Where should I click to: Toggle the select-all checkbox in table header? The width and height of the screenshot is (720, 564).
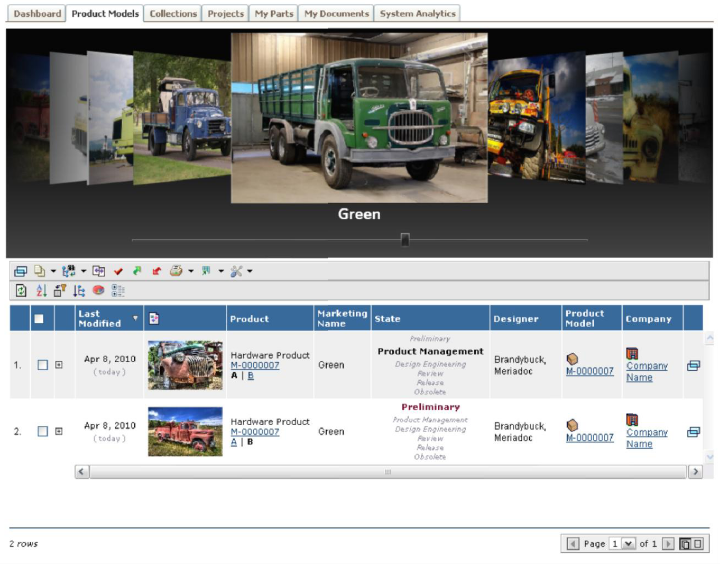(x=39, y=319)
